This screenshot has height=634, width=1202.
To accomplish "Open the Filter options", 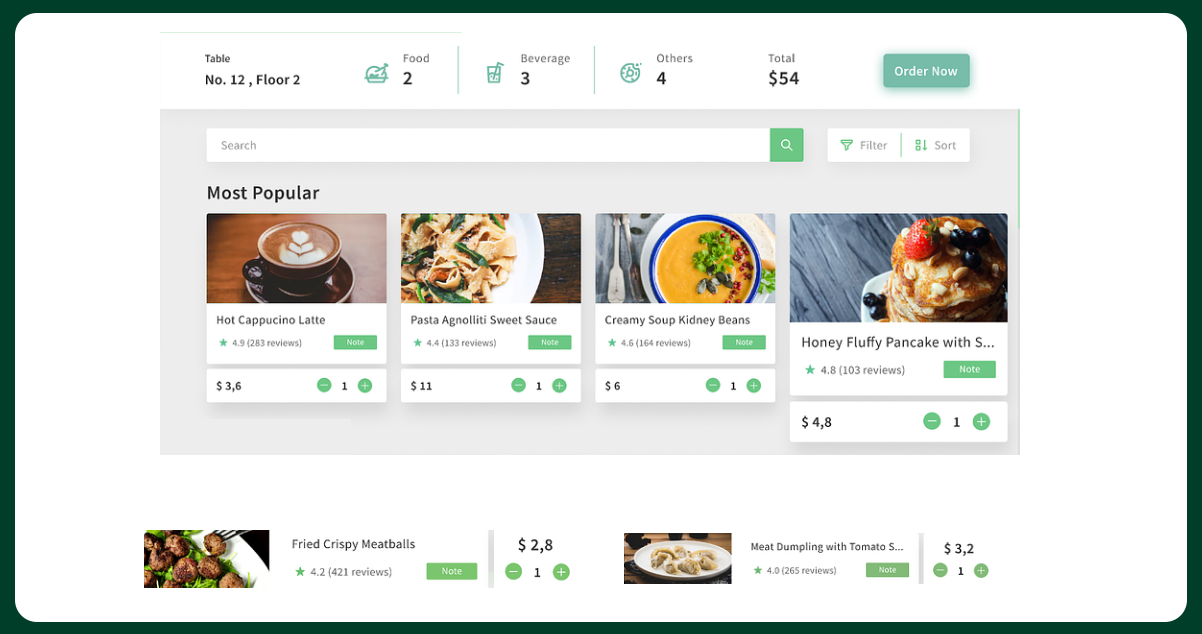I will (x=864, y=145).
